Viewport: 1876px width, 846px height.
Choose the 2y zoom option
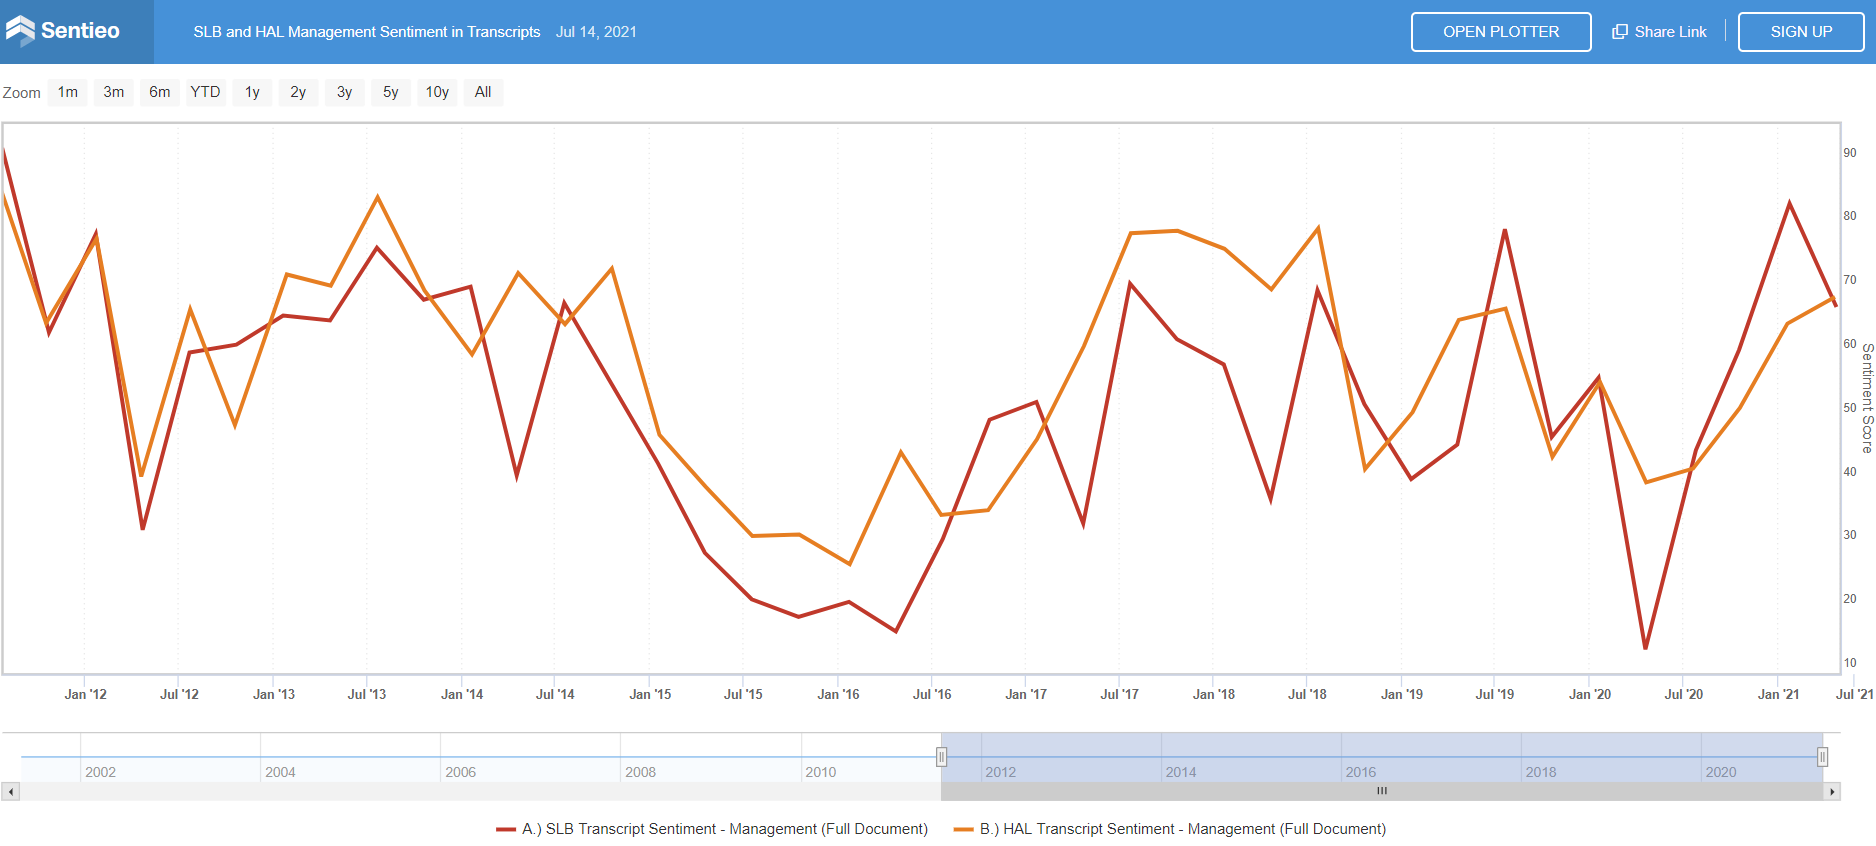click(x=298, y=92)
